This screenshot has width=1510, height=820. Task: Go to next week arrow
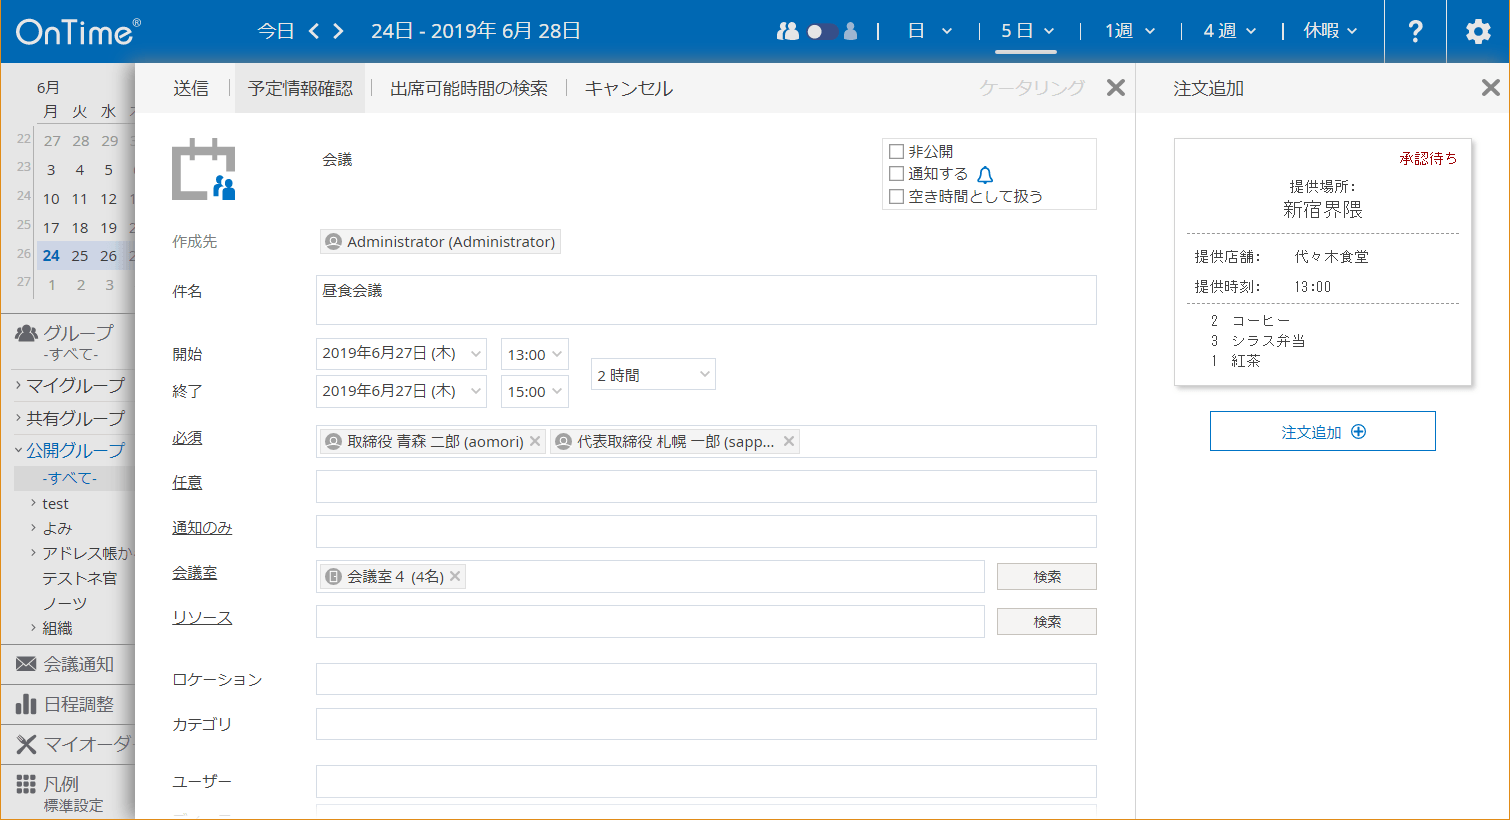click(339, 31)
